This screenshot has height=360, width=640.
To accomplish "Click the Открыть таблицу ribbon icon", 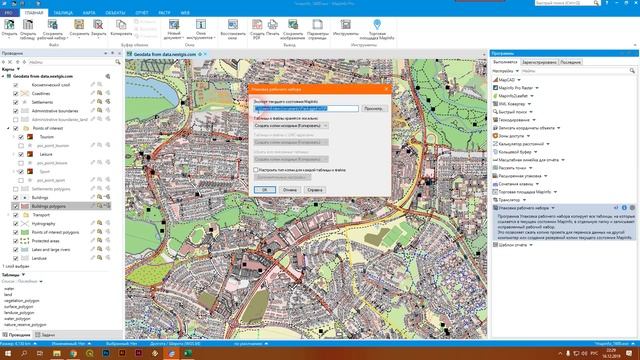I will coord(28,24).
